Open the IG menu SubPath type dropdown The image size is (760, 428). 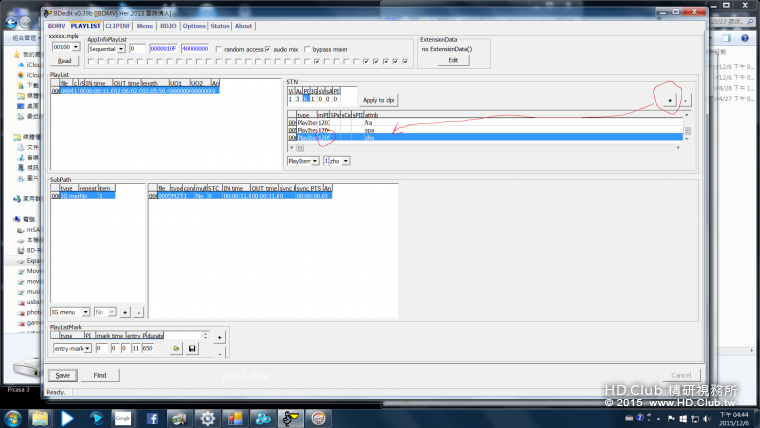pyautogui.click(x=85, y=312)
